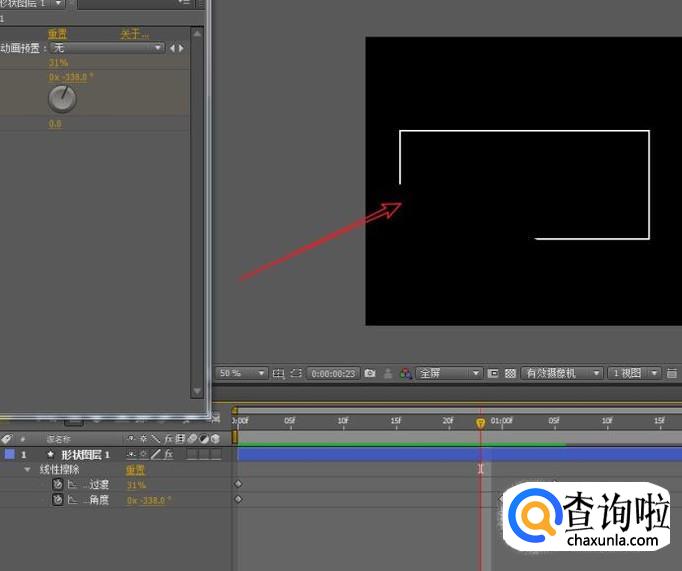Click the frame blending column header icon
Viewport: 682px width, 571px height.
click(x=180, y=439)
